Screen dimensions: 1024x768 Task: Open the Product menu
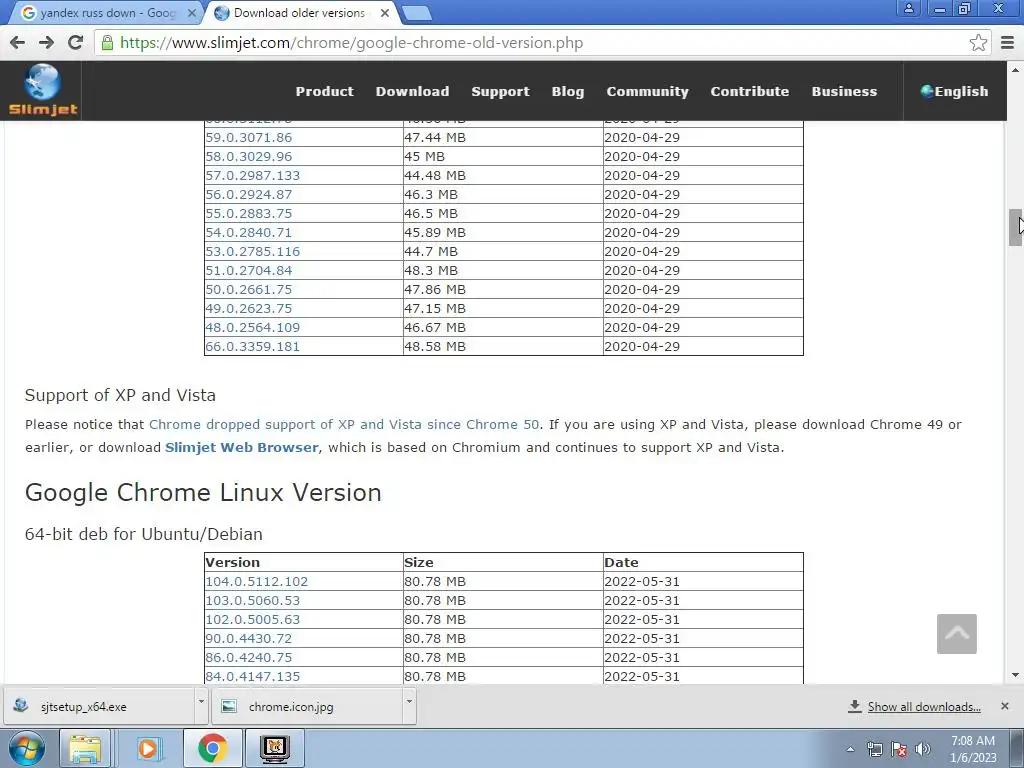[325, 91]
